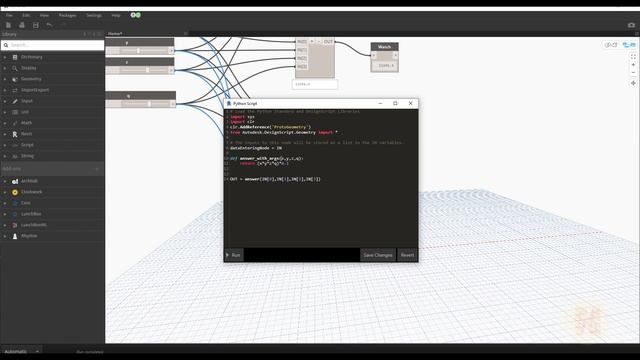Open the File menu
Image resolution: width=640 pixels, height=360 pixels.
[x=9, y=15]
